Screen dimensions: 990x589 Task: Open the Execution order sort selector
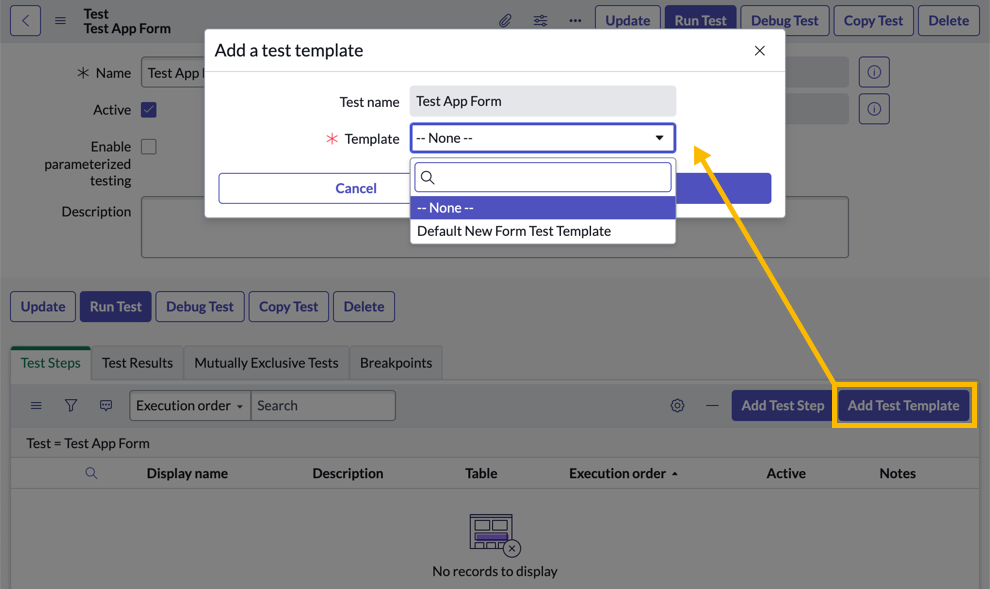(189, 405)
